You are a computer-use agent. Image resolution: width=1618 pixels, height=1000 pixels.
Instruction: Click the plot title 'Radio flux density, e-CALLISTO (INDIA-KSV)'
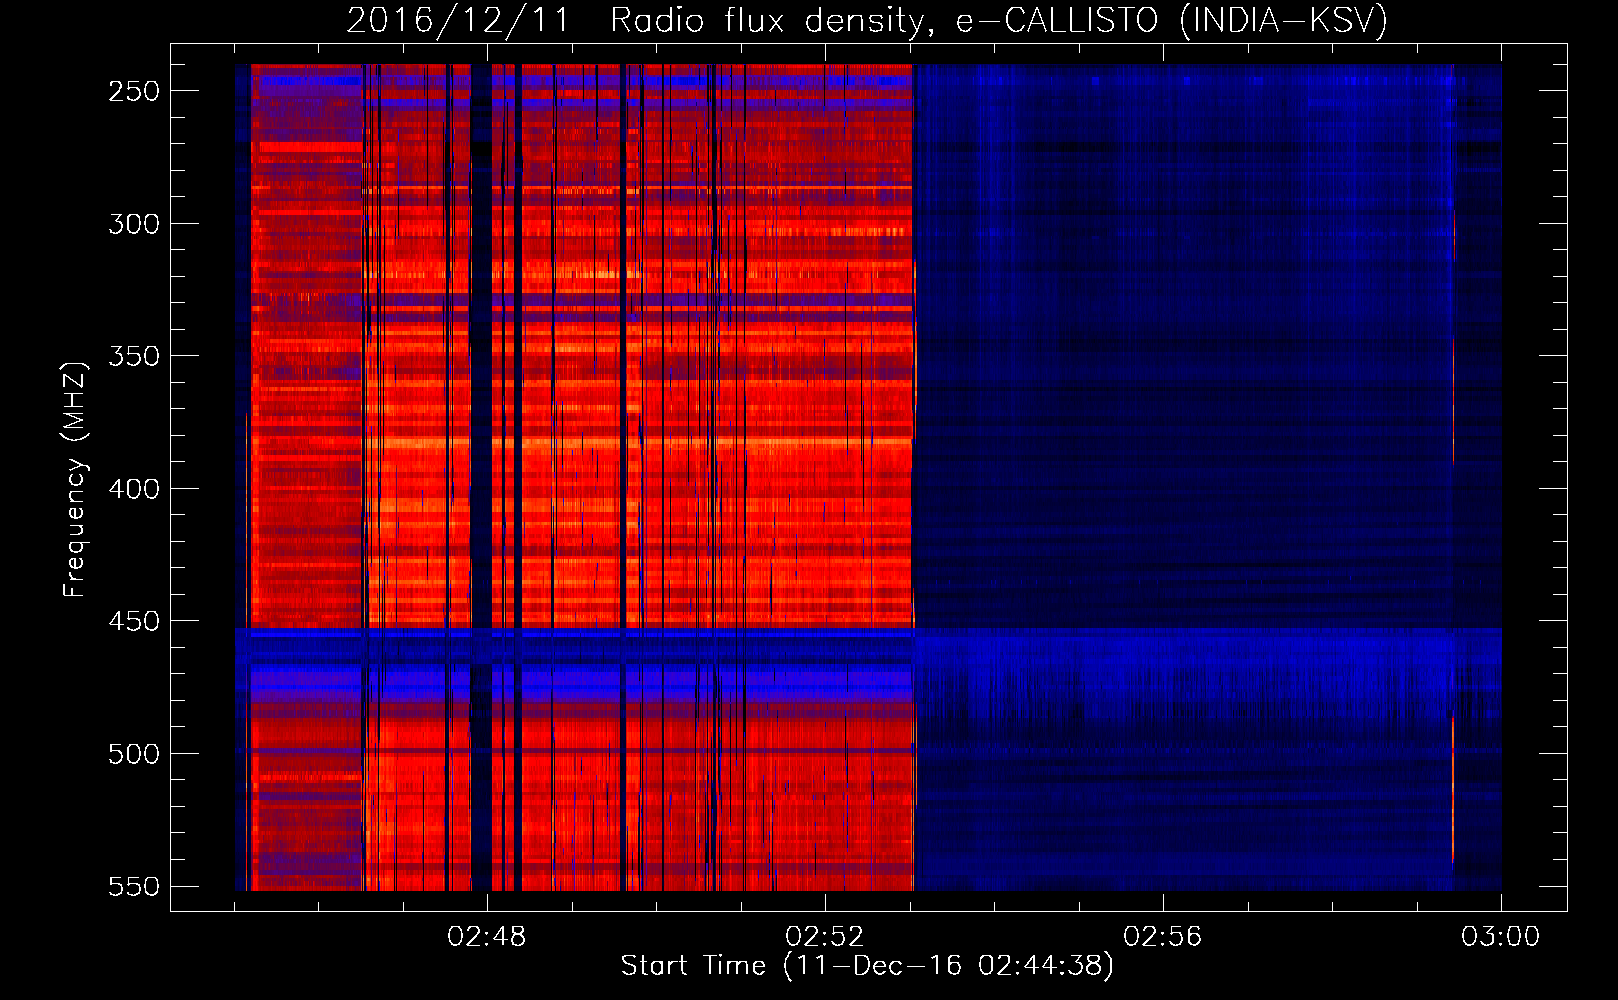(999, 20)
